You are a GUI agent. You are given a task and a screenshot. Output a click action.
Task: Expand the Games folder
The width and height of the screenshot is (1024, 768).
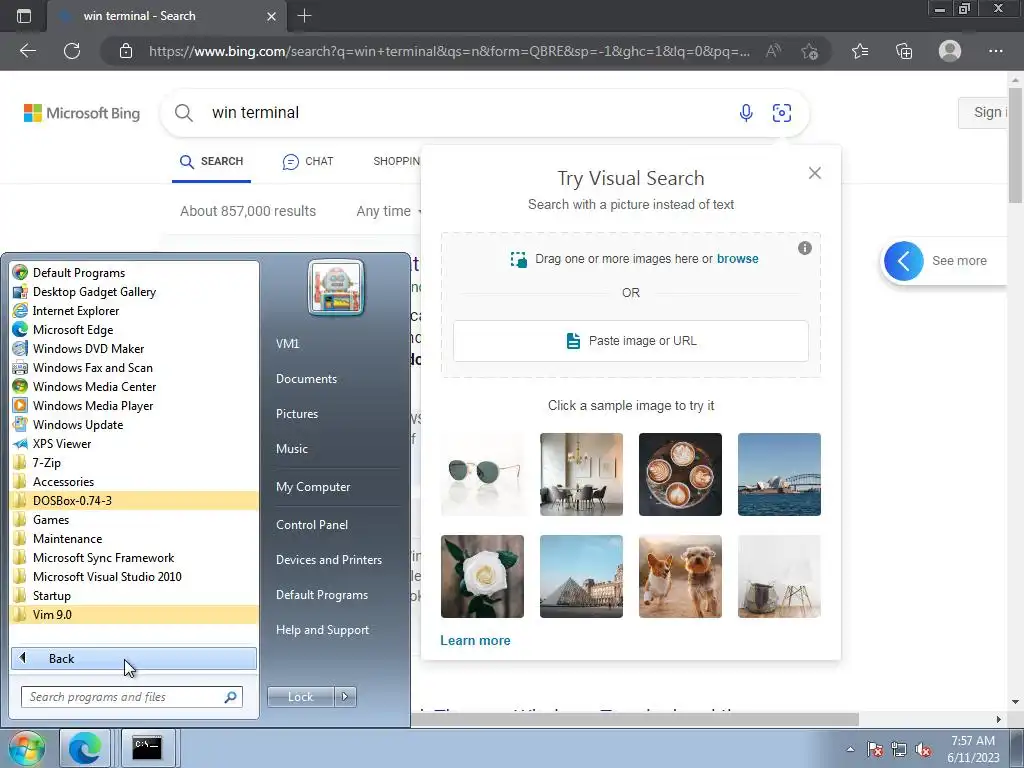(135, 519)
